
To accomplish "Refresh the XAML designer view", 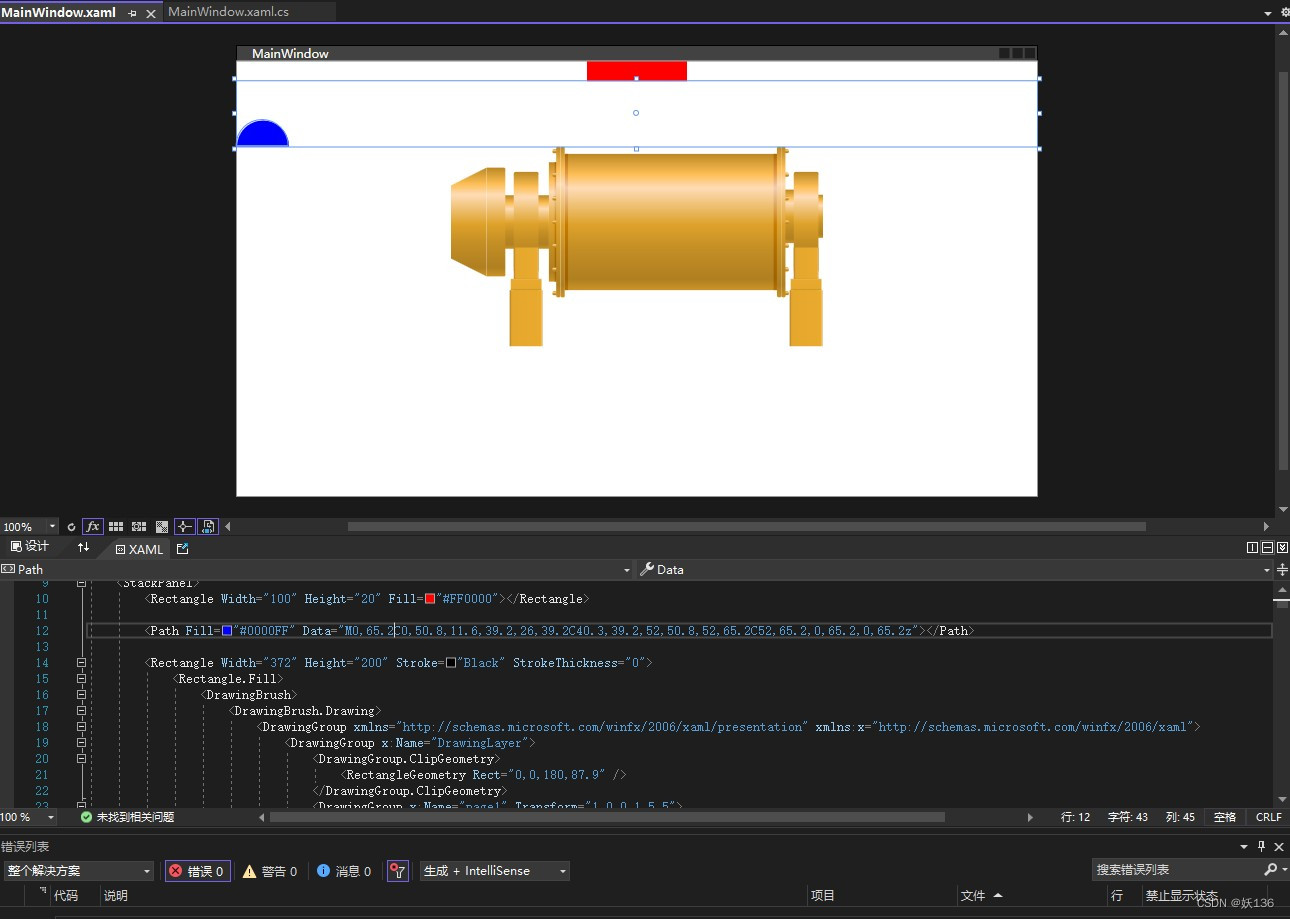I will (72, 527).
